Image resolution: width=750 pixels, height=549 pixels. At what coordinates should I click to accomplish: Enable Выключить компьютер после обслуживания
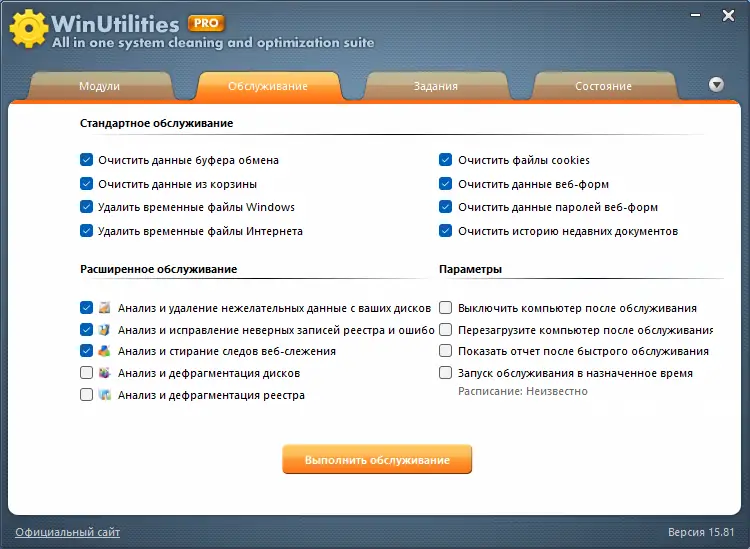point(445,307)
